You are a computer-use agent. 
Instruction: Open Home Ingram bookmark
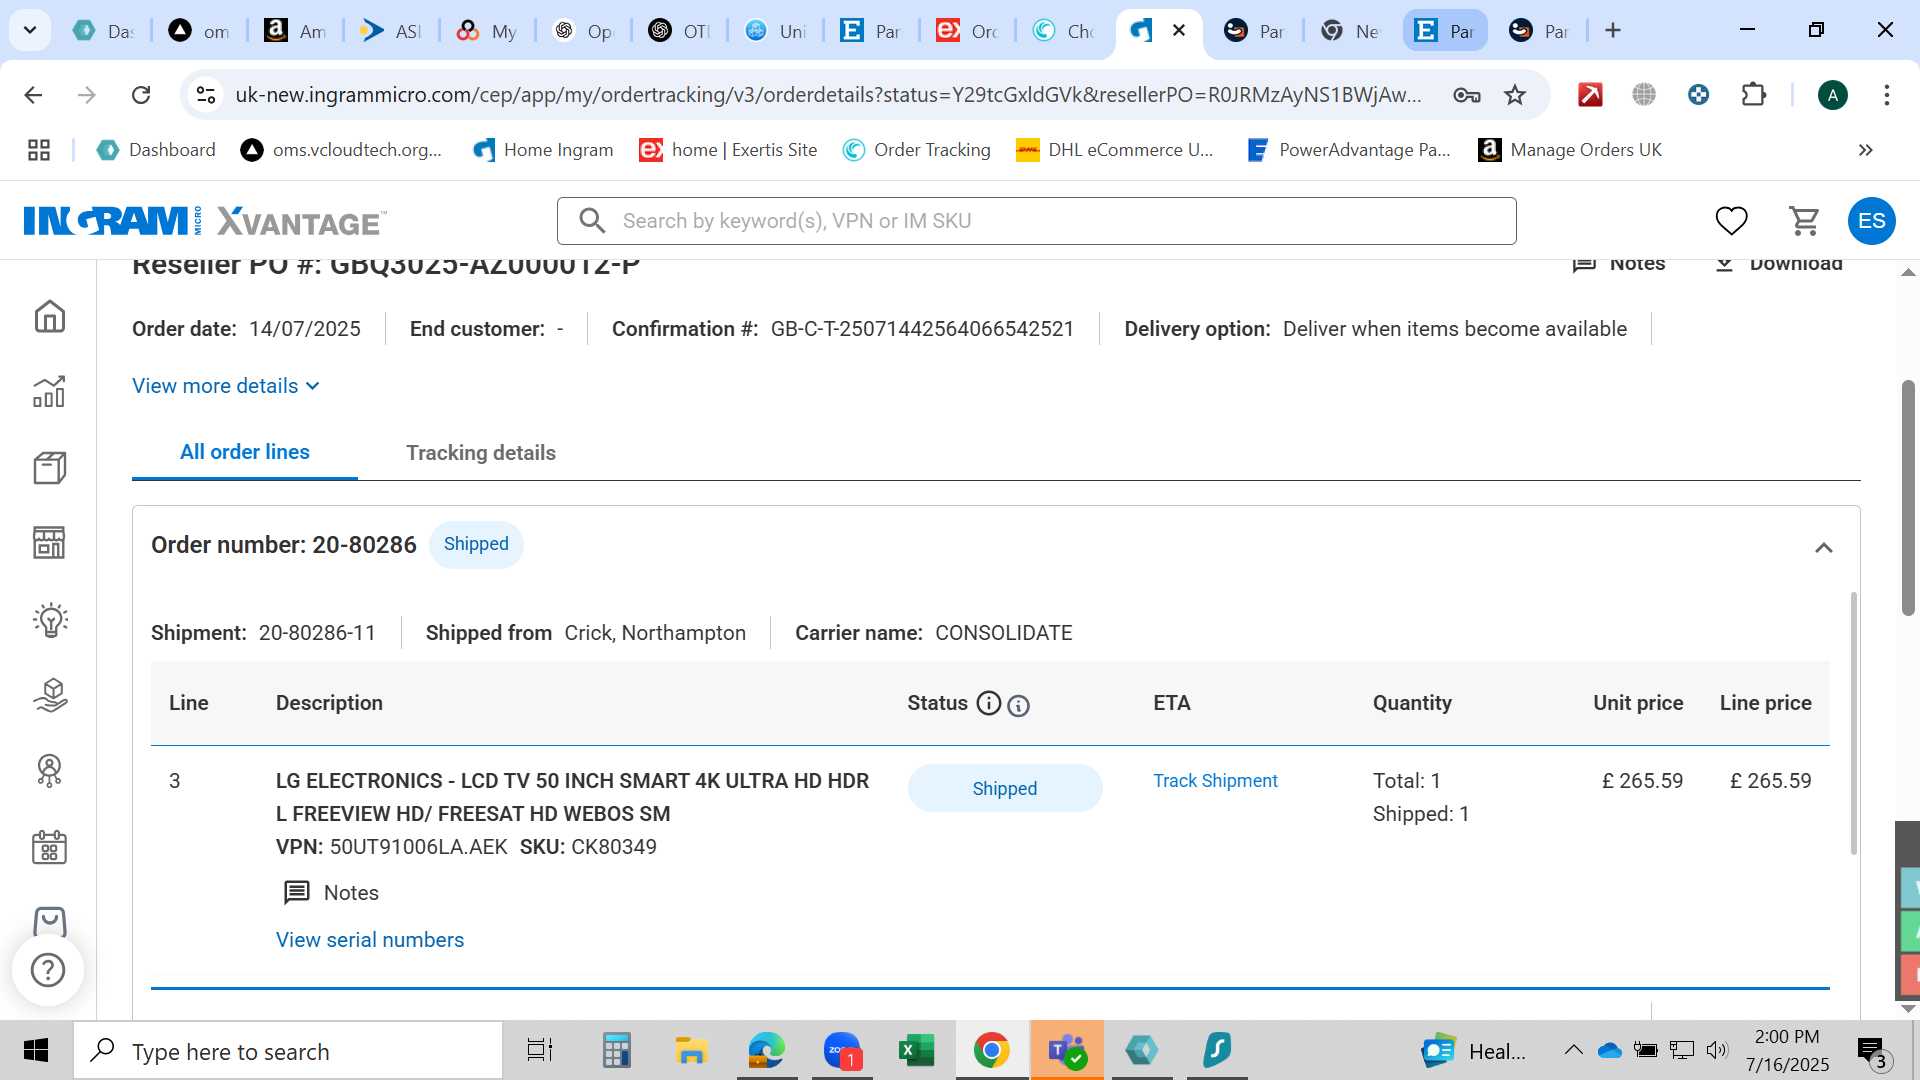click(x=544, y=150)
